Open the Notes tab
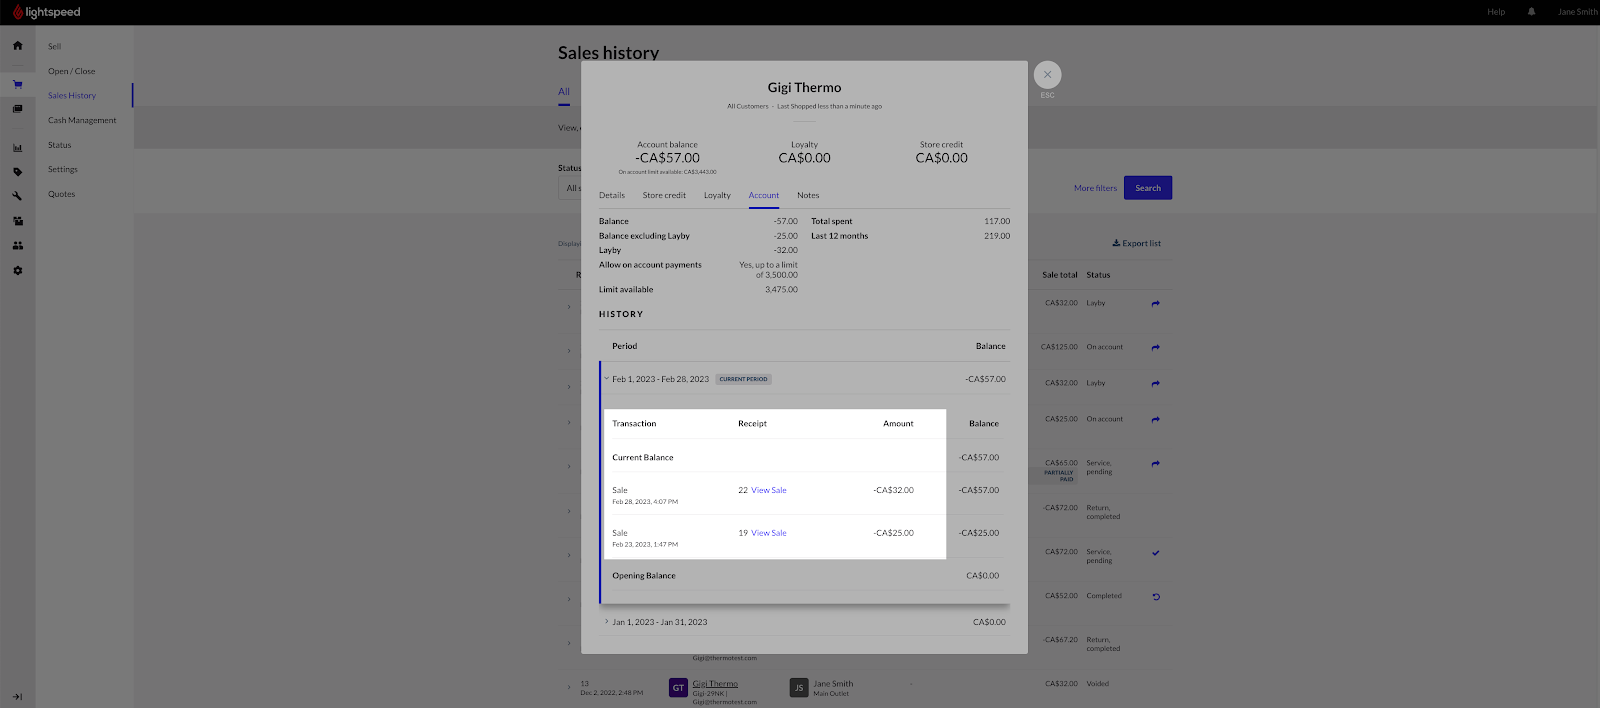Image resolution: width=1600 pixels, height=708 pixels. pos(808,196)
